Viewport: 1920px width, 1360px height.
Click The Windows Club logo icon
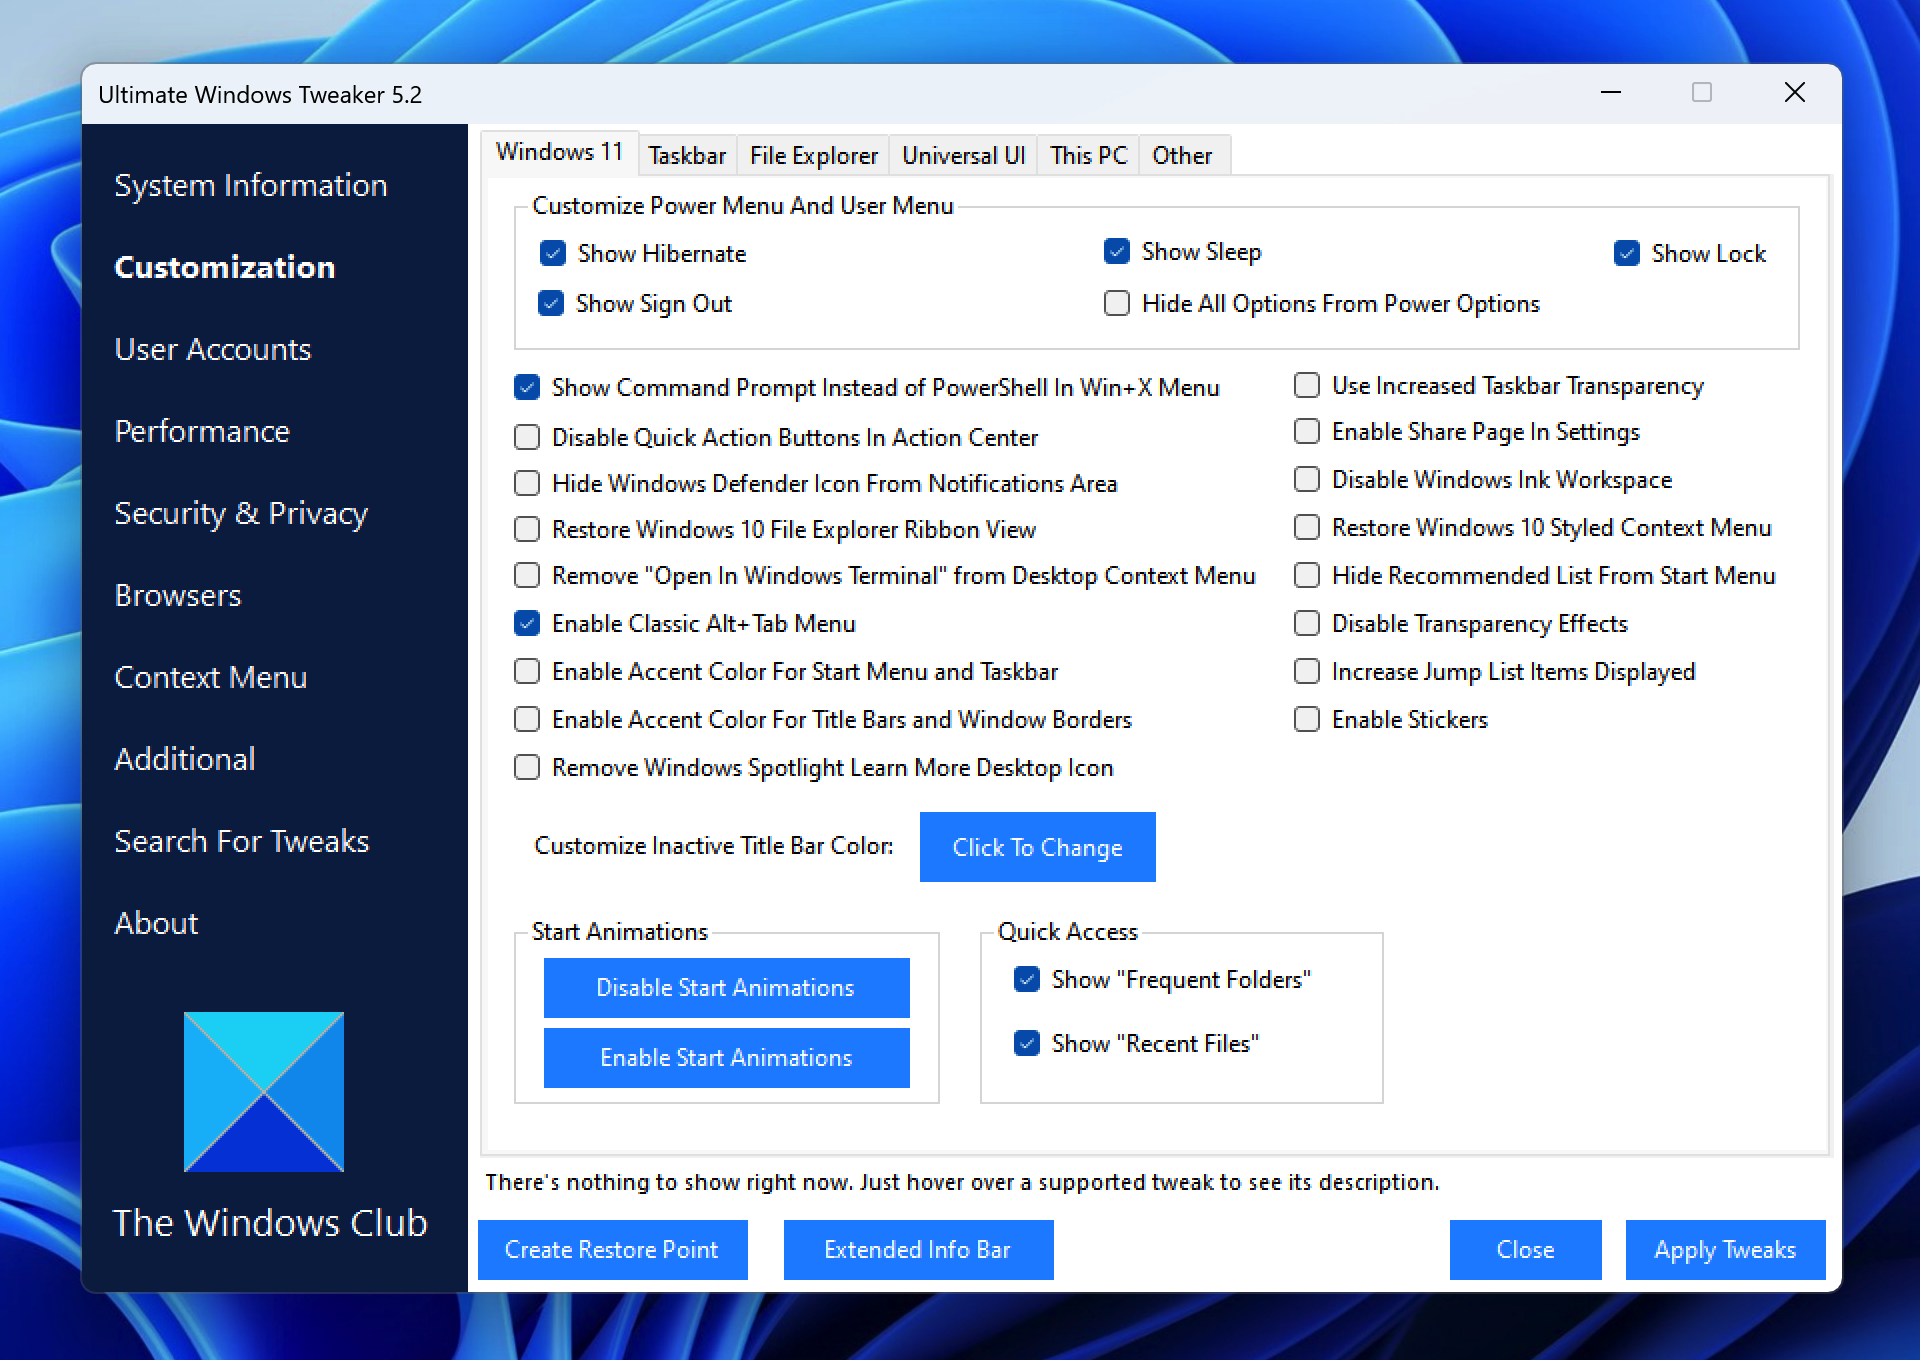264,1091
